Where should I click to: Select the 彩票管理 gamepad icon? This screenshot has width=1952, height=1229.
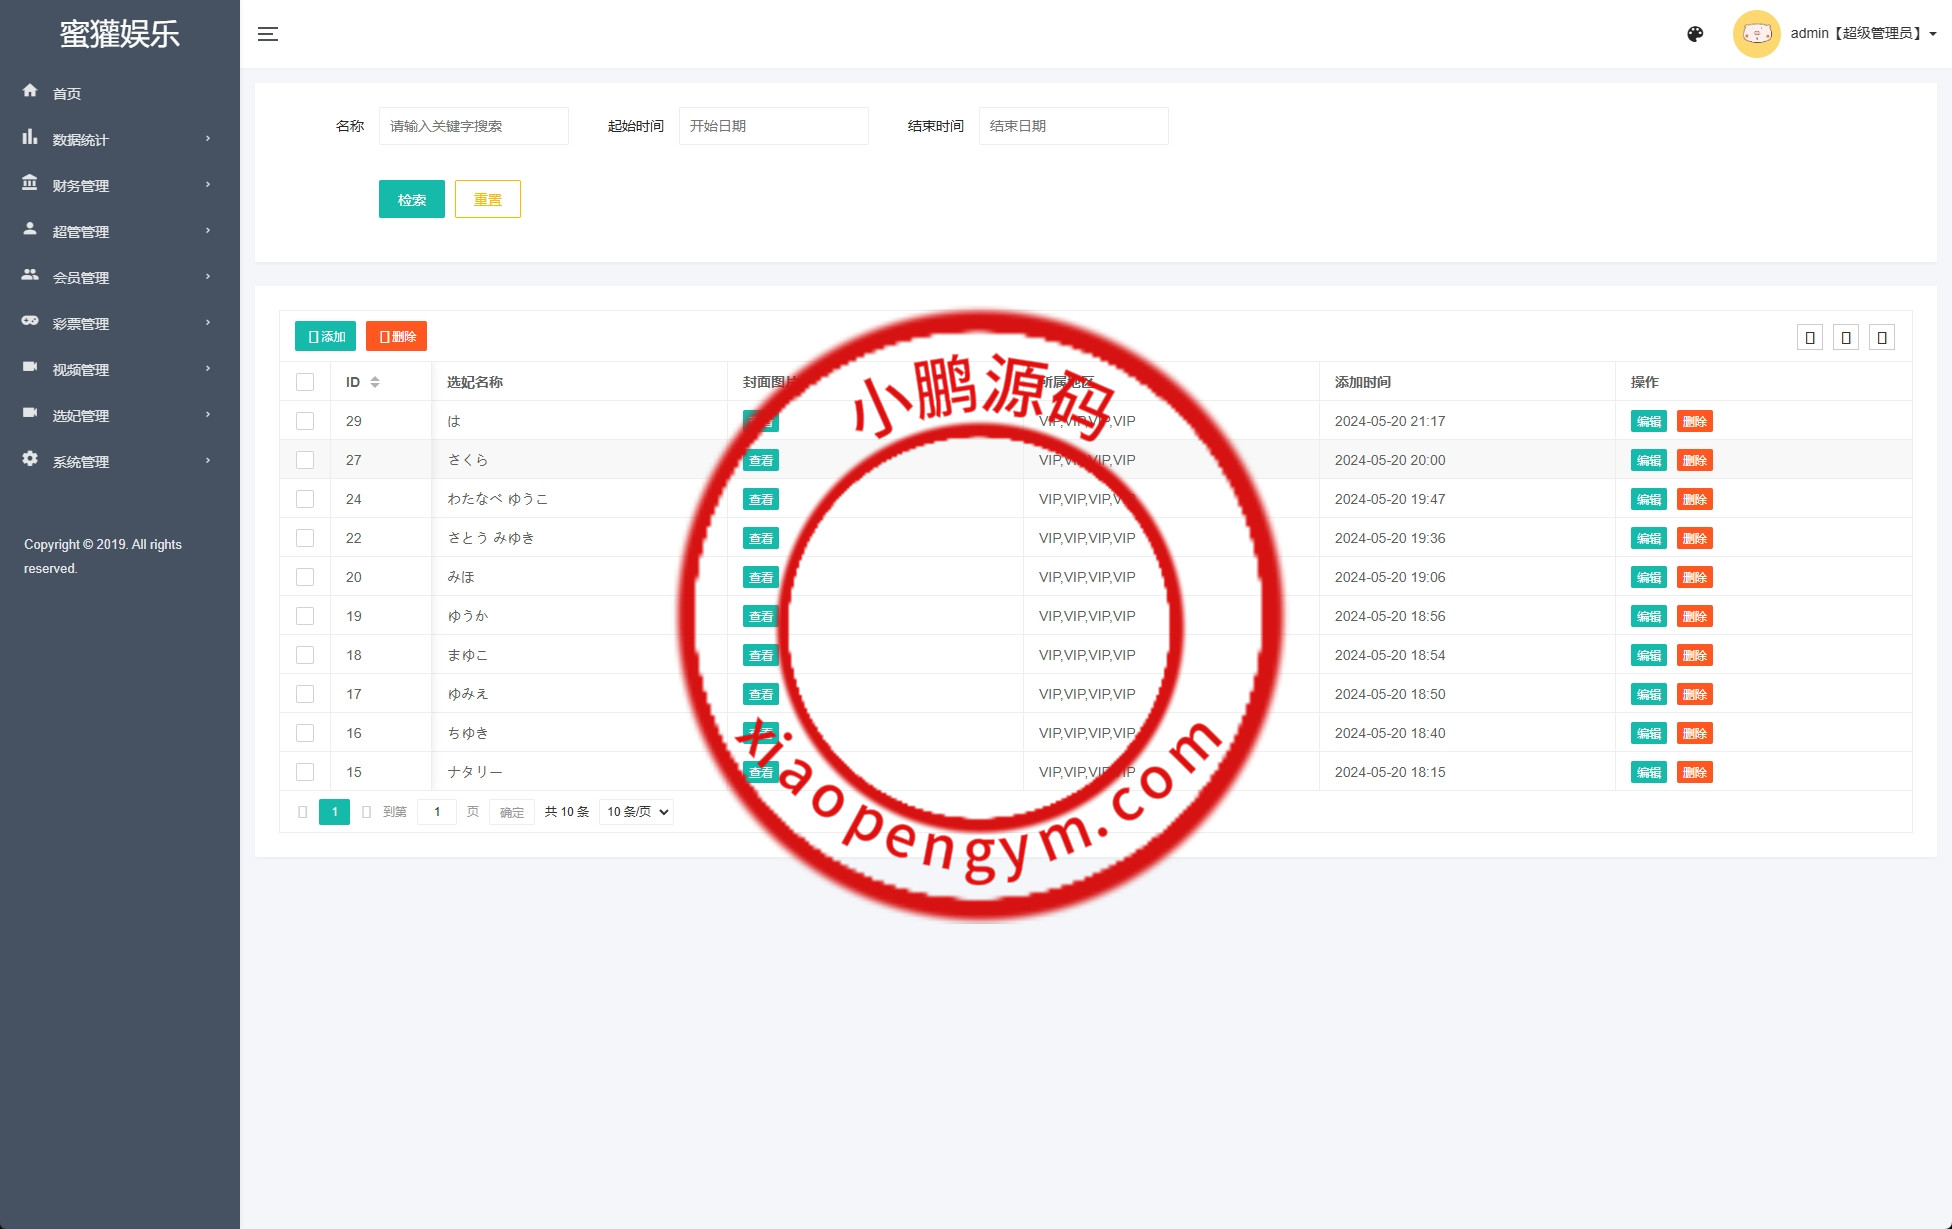(x=30, y=322)
